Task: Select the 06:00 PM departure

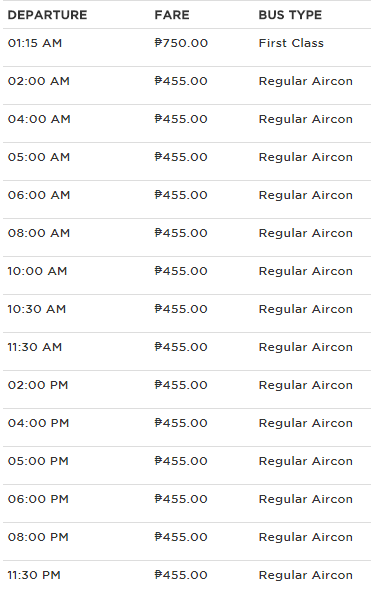Action: tap(38, 499)
